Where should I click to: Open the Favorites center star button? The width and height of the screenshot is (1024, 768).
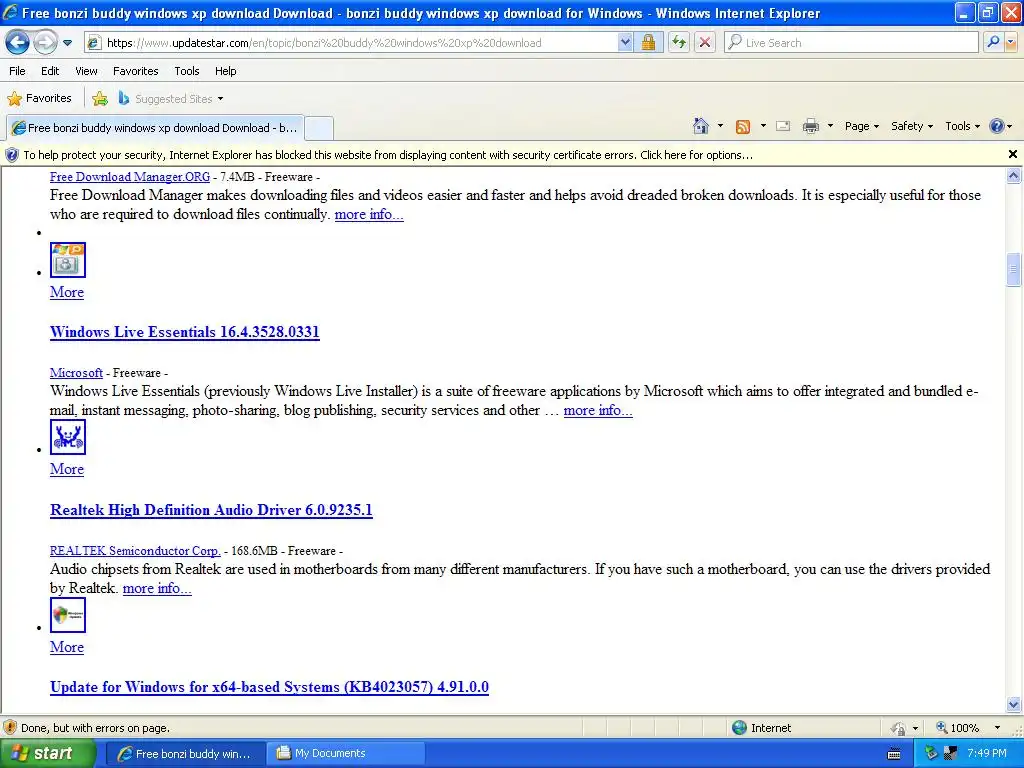point(39,99)
